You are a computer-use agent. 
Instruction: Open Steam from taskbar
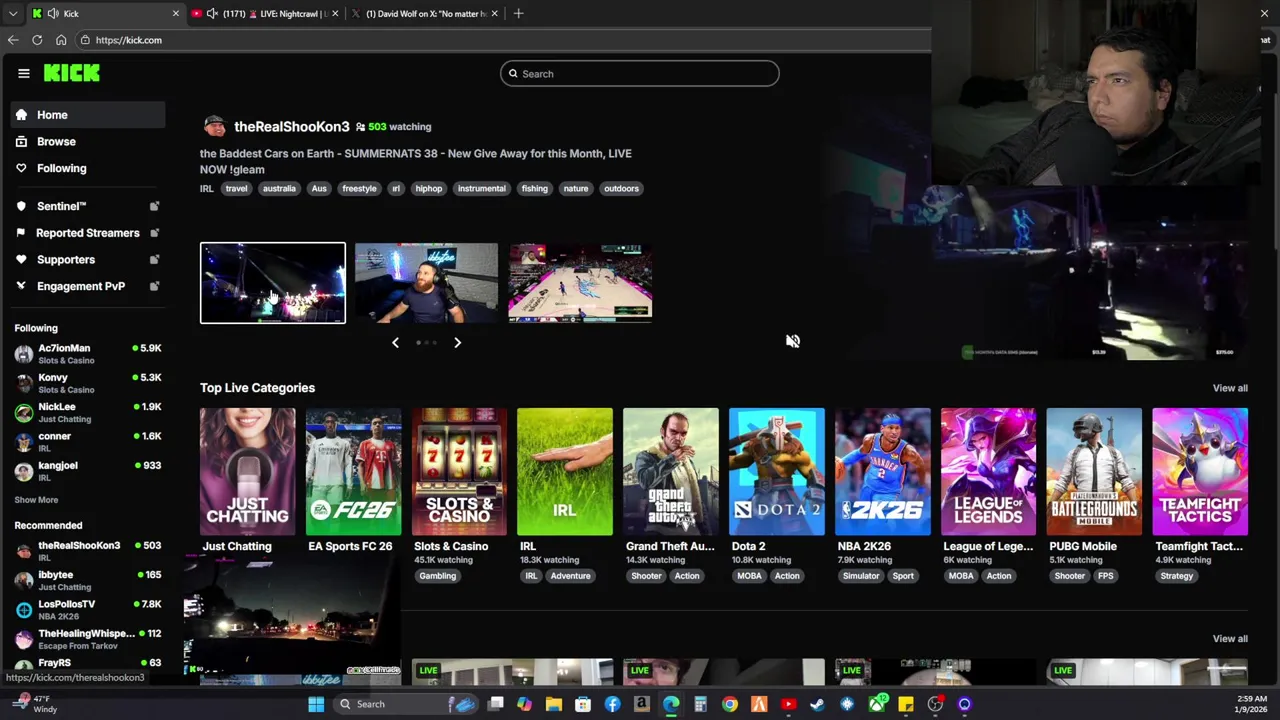817,704
